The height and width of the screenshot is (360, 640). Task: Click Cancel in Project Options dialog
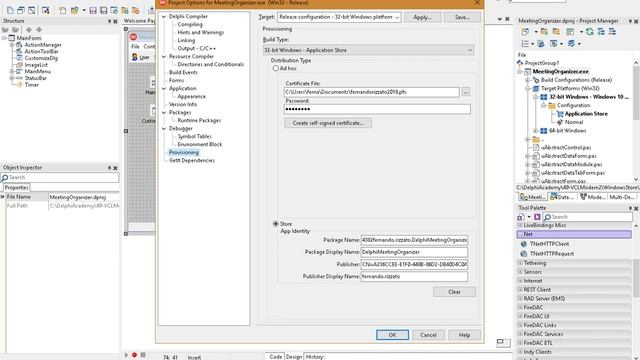[428, 335]
